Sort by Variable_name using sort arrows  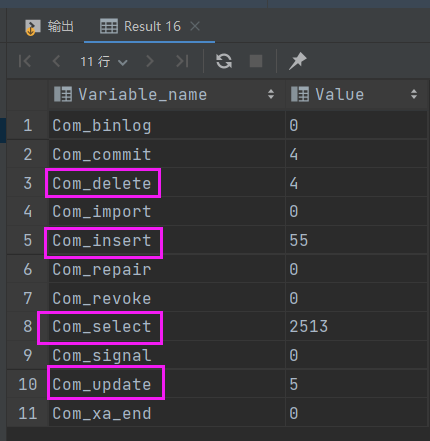click(271, 94)
